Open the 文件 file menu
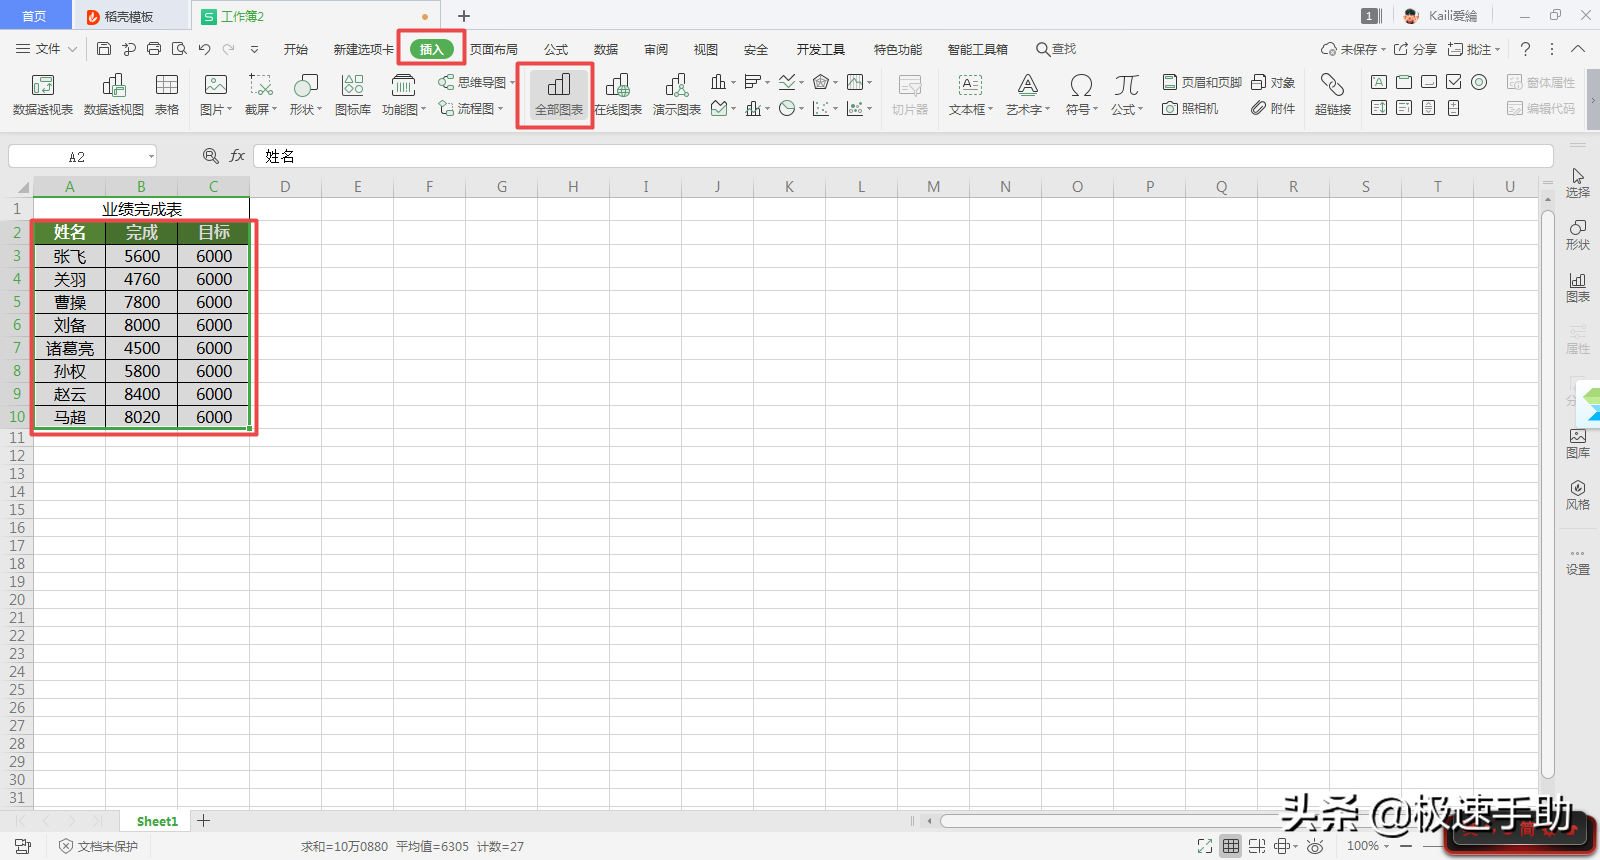Screen dimensions: 1600x860 point(46,49)
